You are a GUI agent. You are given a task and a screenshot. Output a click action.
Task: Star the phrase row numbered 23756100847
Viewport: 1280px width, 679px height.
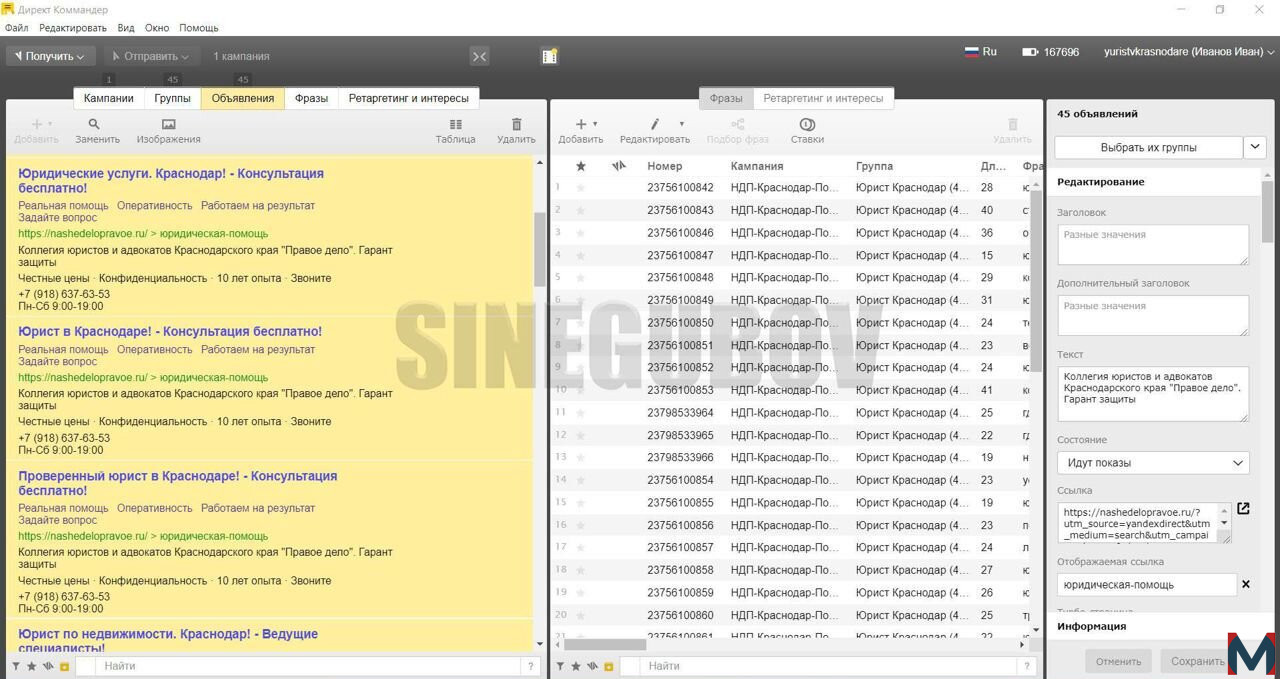click(x=580, y=255)
